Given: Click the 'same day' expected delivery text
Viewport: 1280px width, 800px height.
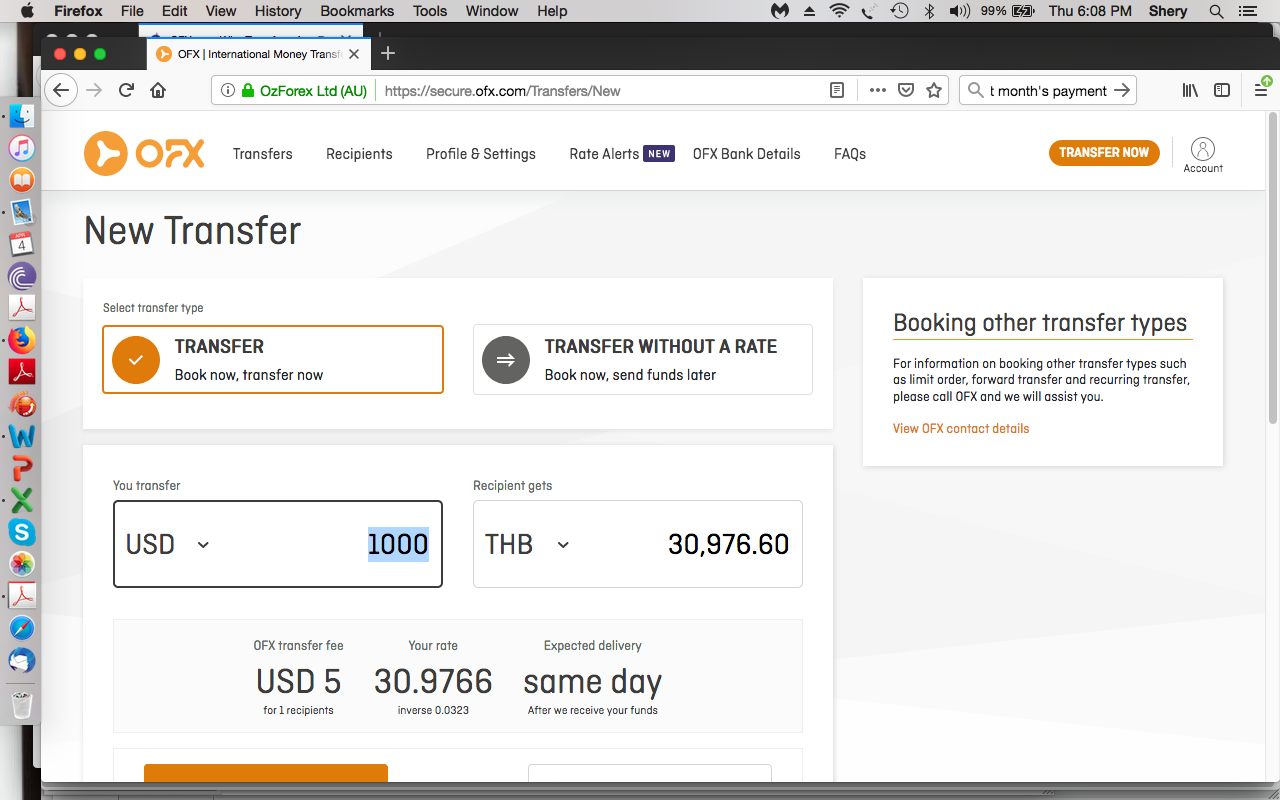Looking at the screenshot, I should click(x=592, y=682).
